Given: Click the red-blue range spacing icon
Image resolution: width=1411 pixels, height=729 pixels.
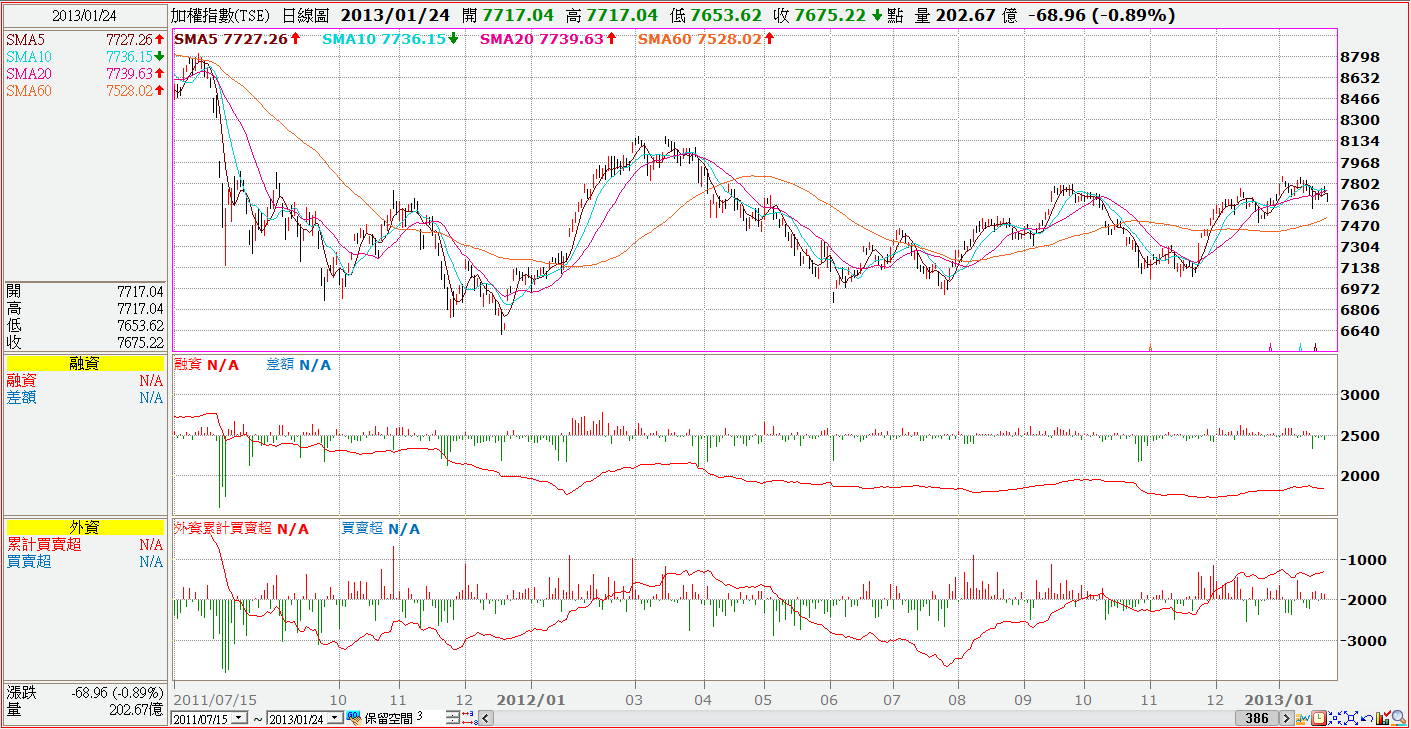Looking at the screenshot, I should coord(469,717).
